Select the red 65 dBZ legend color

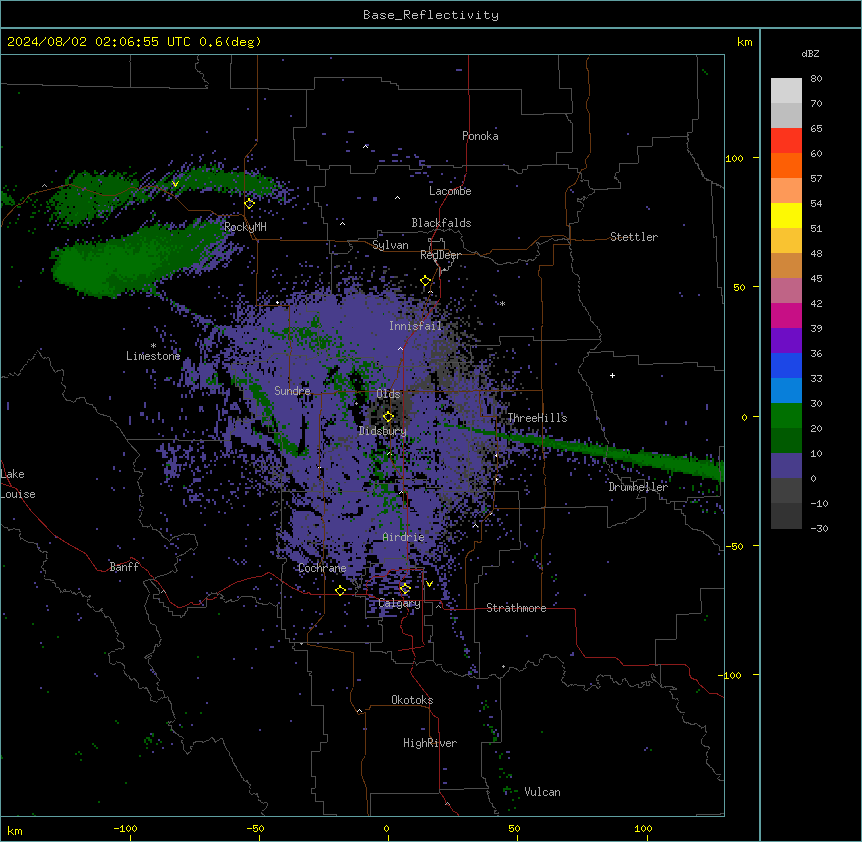coord(786,140)
